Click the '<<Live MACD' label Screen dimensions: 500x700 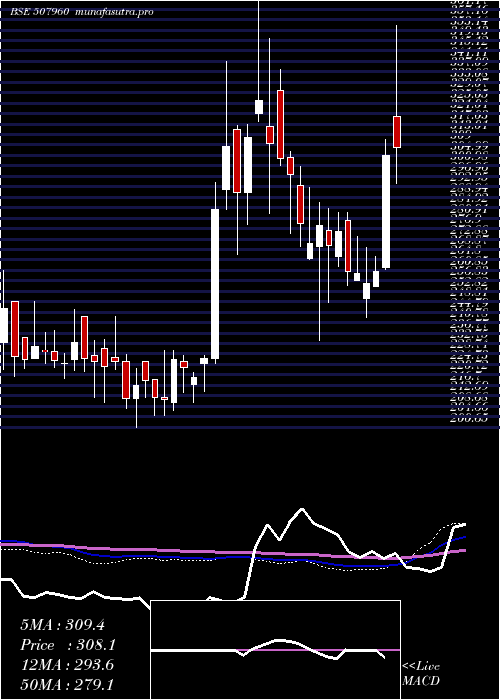point(421,674)
